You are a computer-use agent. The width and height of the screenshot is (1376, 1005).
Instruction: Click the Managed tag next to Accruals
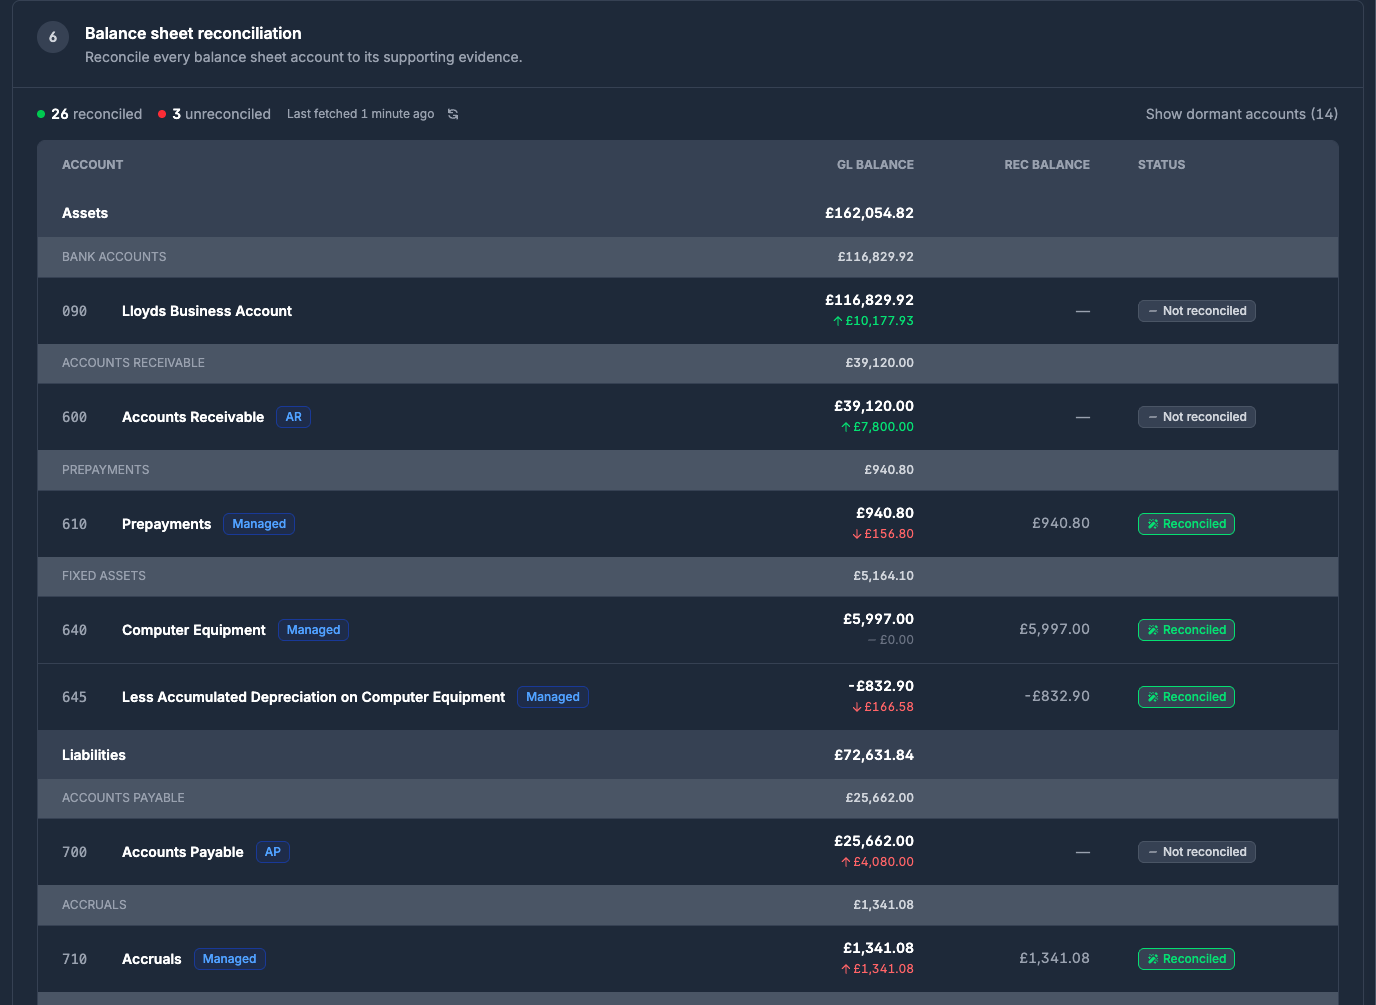pos(230,959)
